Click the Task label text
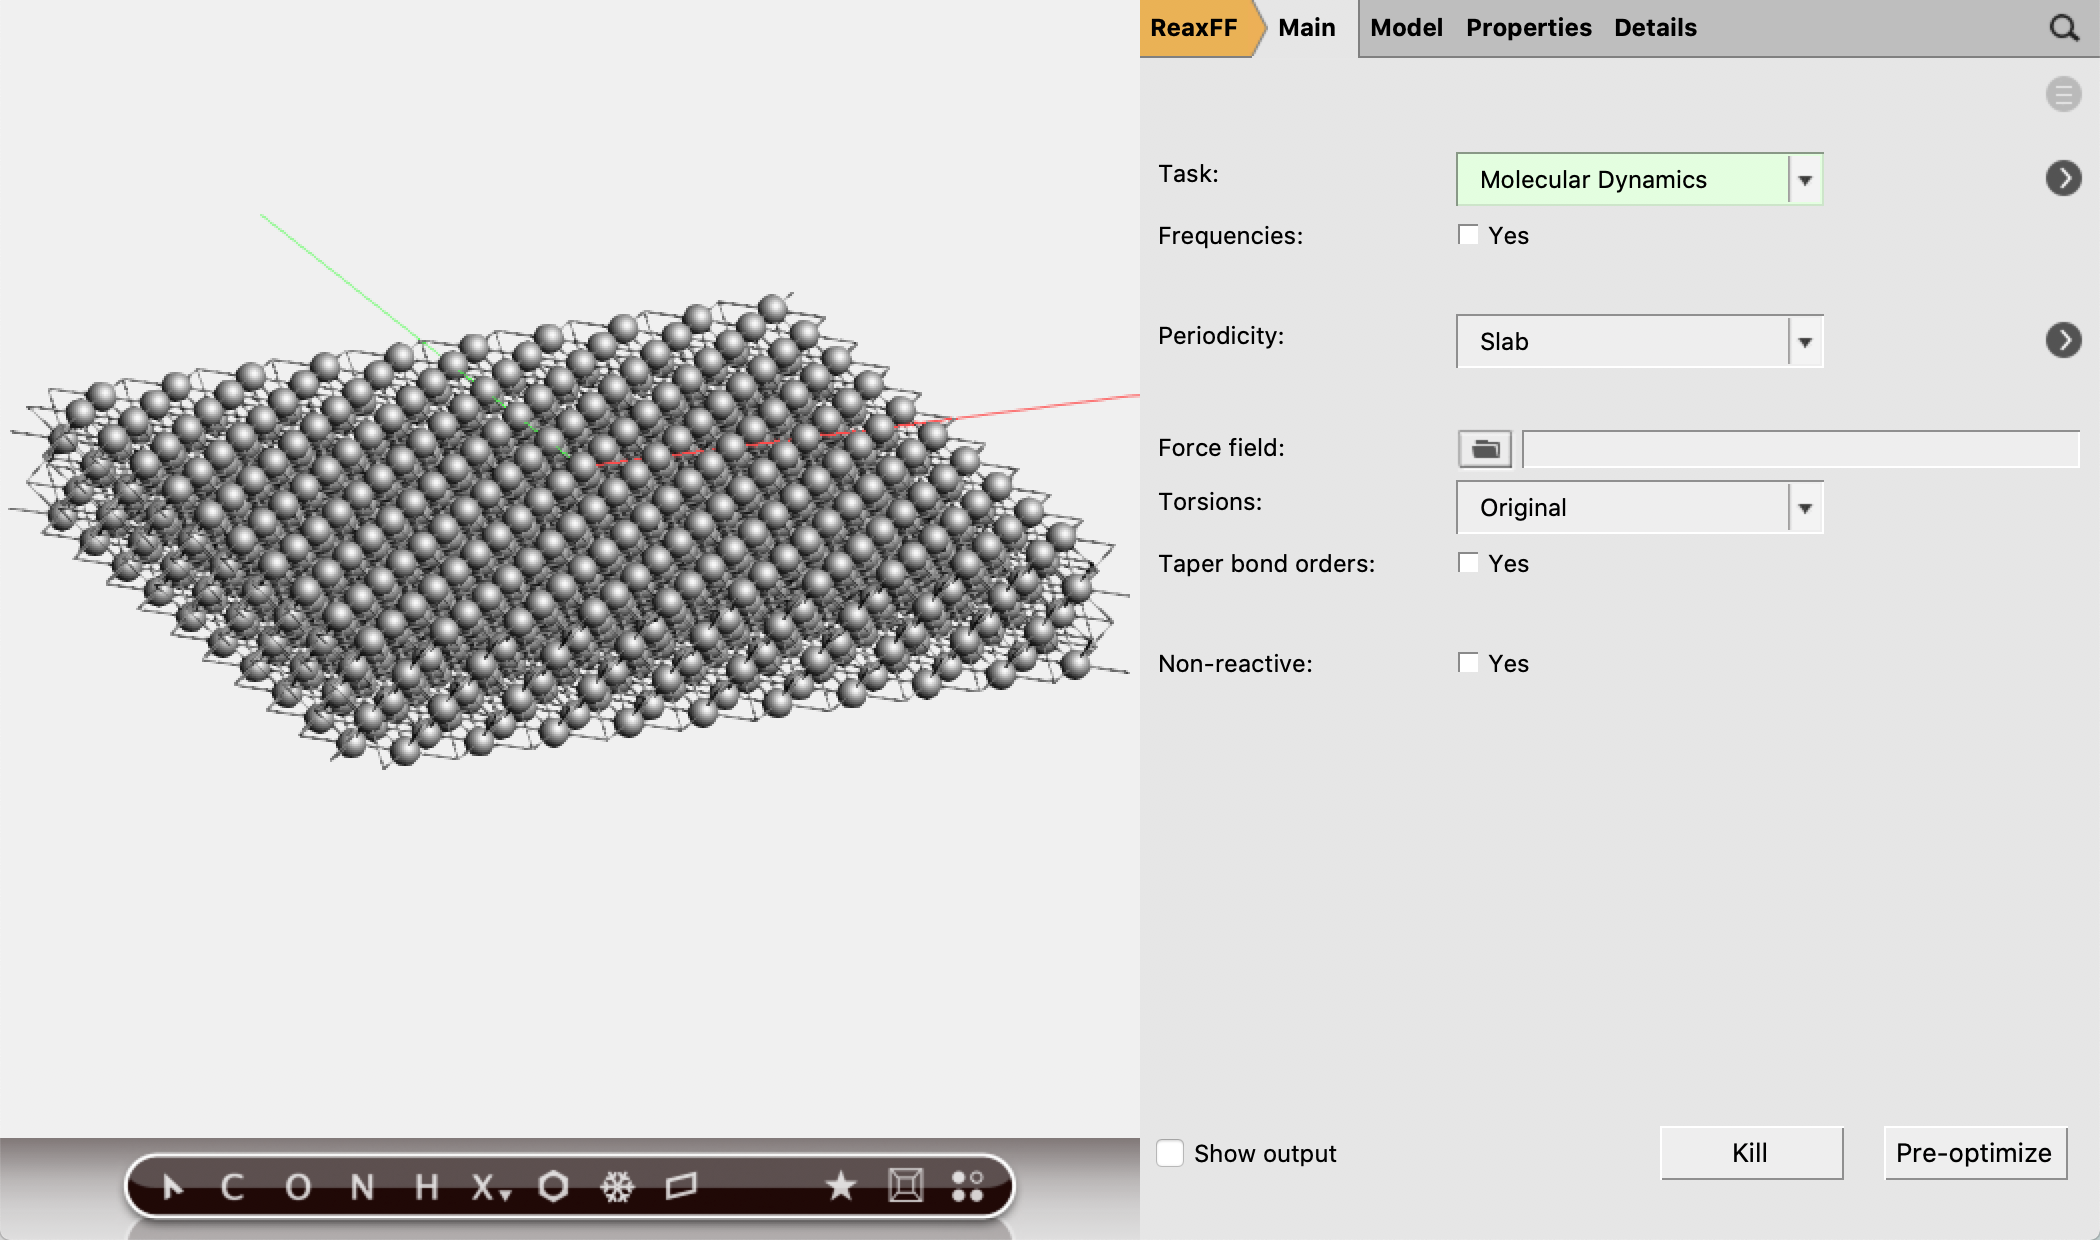The height and width of the screenshot is (1240, 2100). point(1188,174)
